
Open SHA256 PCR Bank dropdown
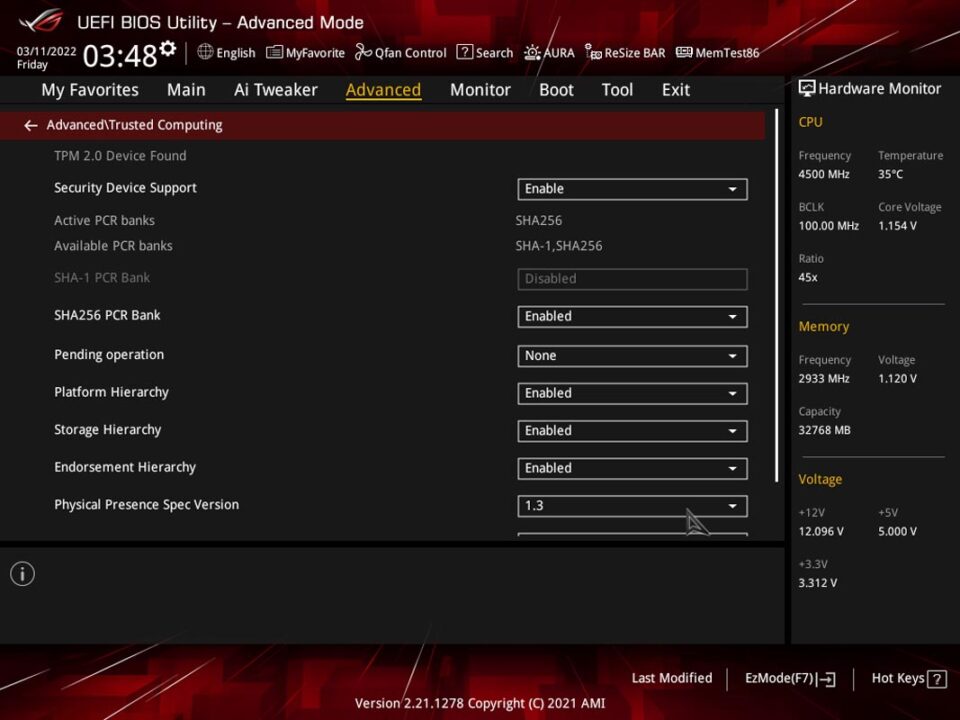(632, 317)
